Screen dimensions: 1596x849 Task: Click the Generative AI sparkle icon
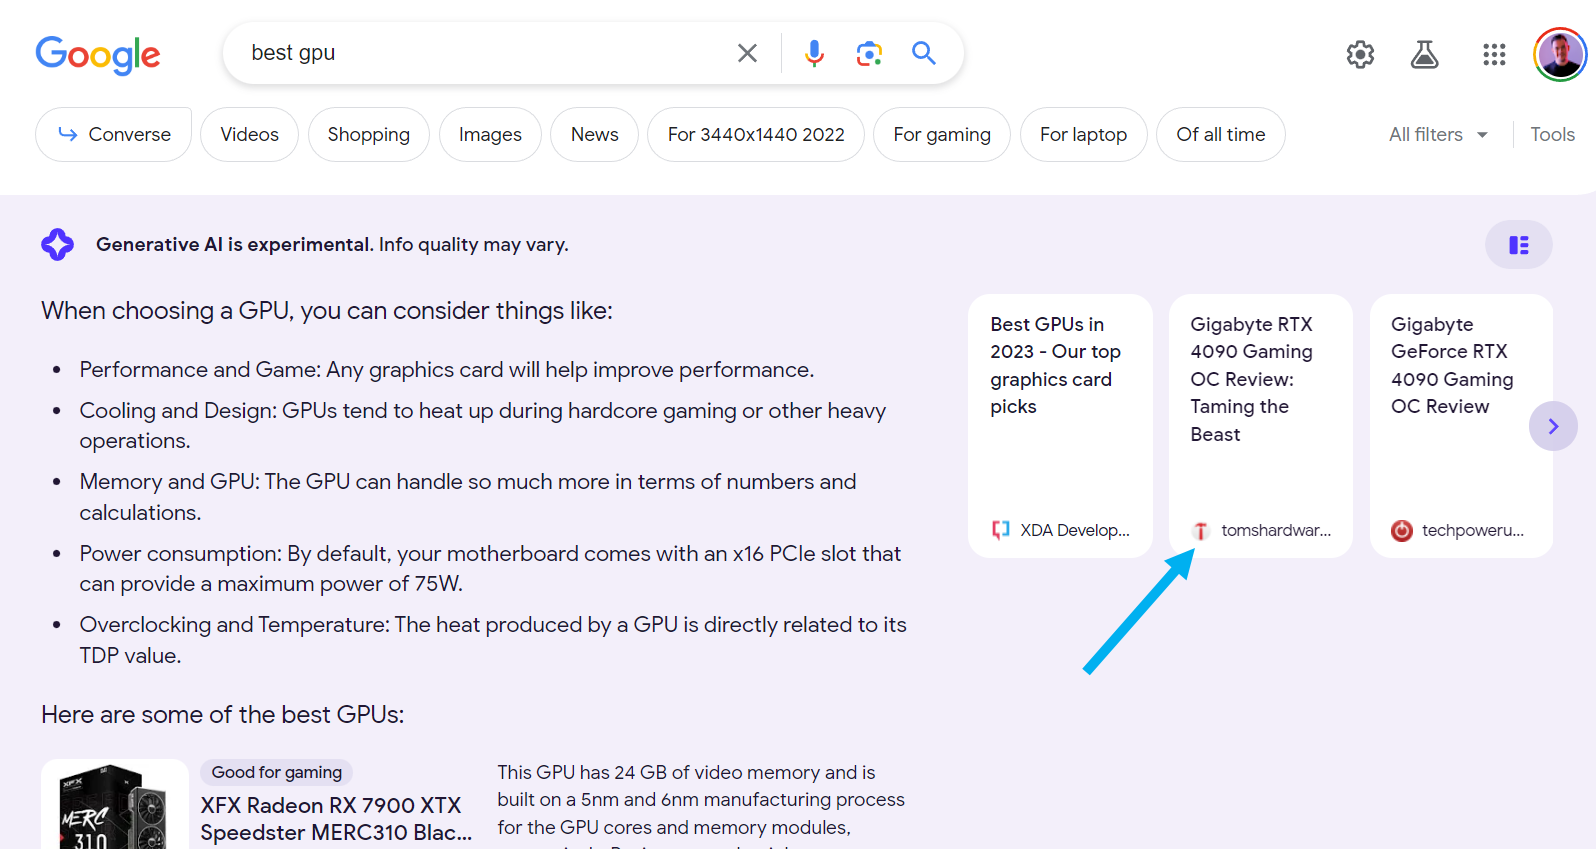click(x=58, y=244)
